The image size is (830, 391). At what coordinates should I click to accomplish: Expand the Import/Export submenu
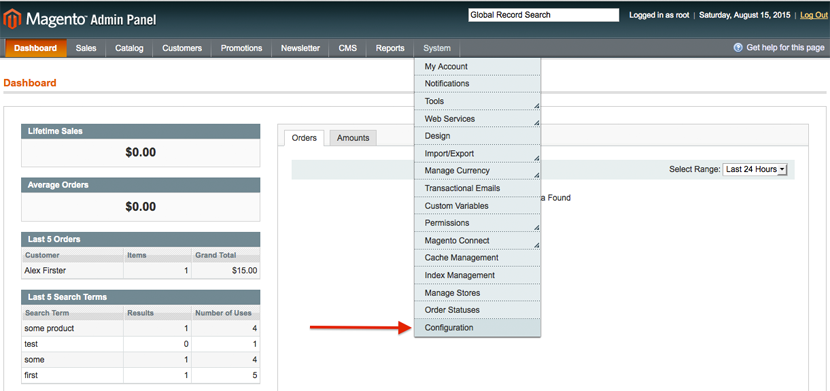(x=477, y=153)
